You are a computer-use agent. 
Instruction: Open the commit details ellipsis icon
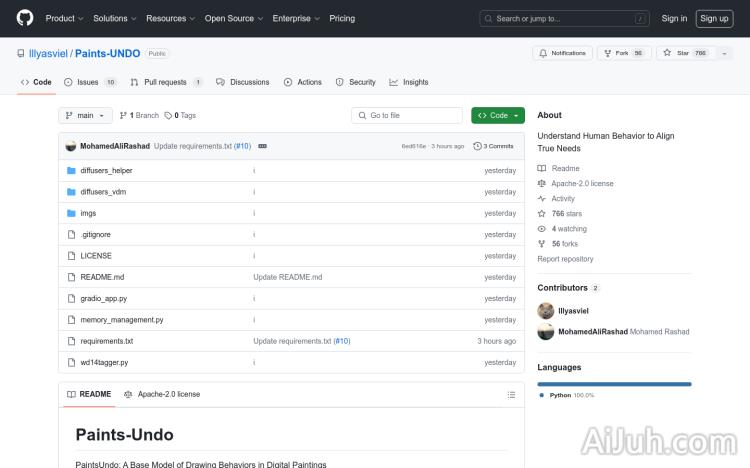coord(262,146)
